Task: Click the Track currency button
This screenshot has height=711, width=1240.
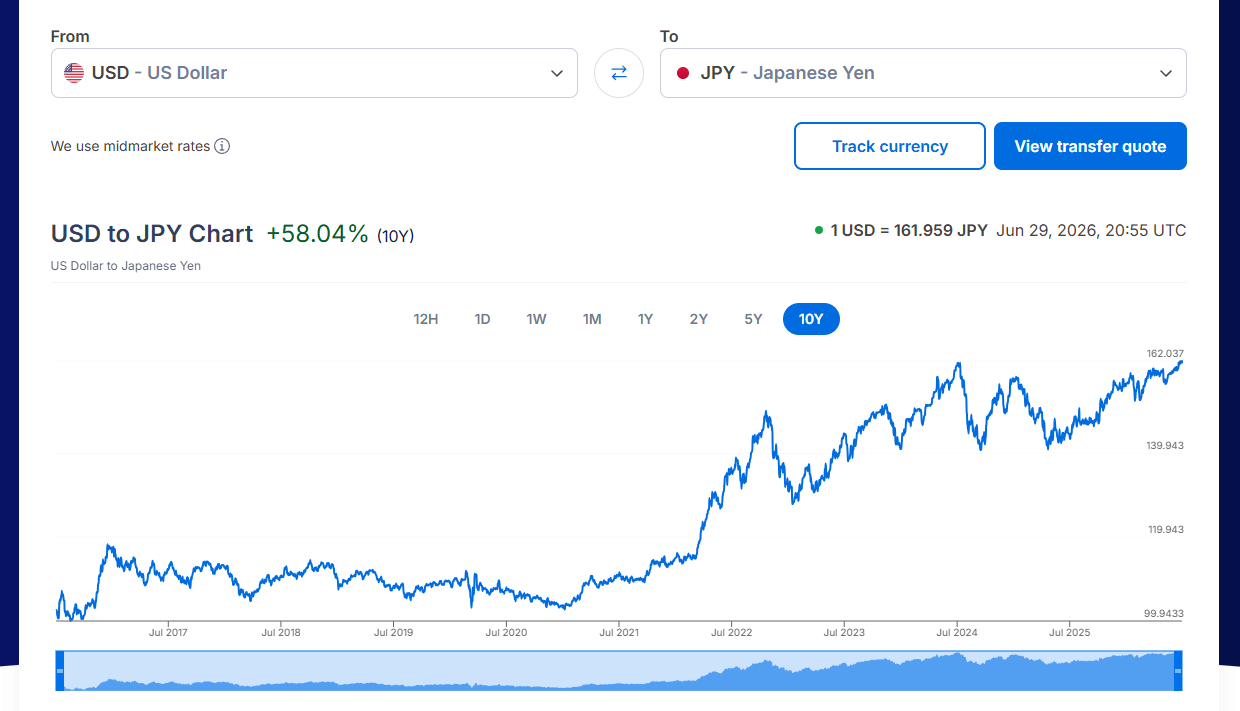Action: click(x=890, y=146)
